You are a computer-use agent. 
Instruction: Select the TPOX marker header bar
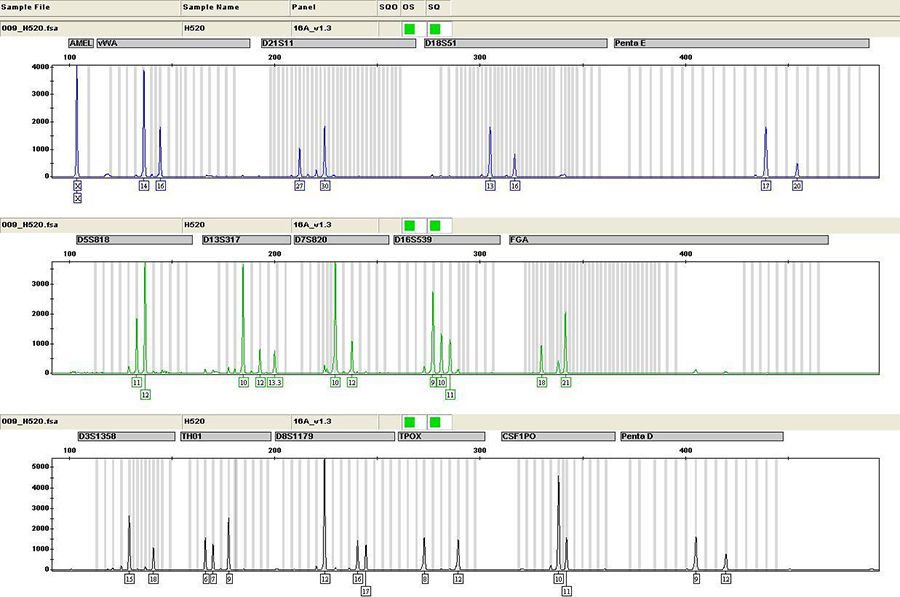445,437
